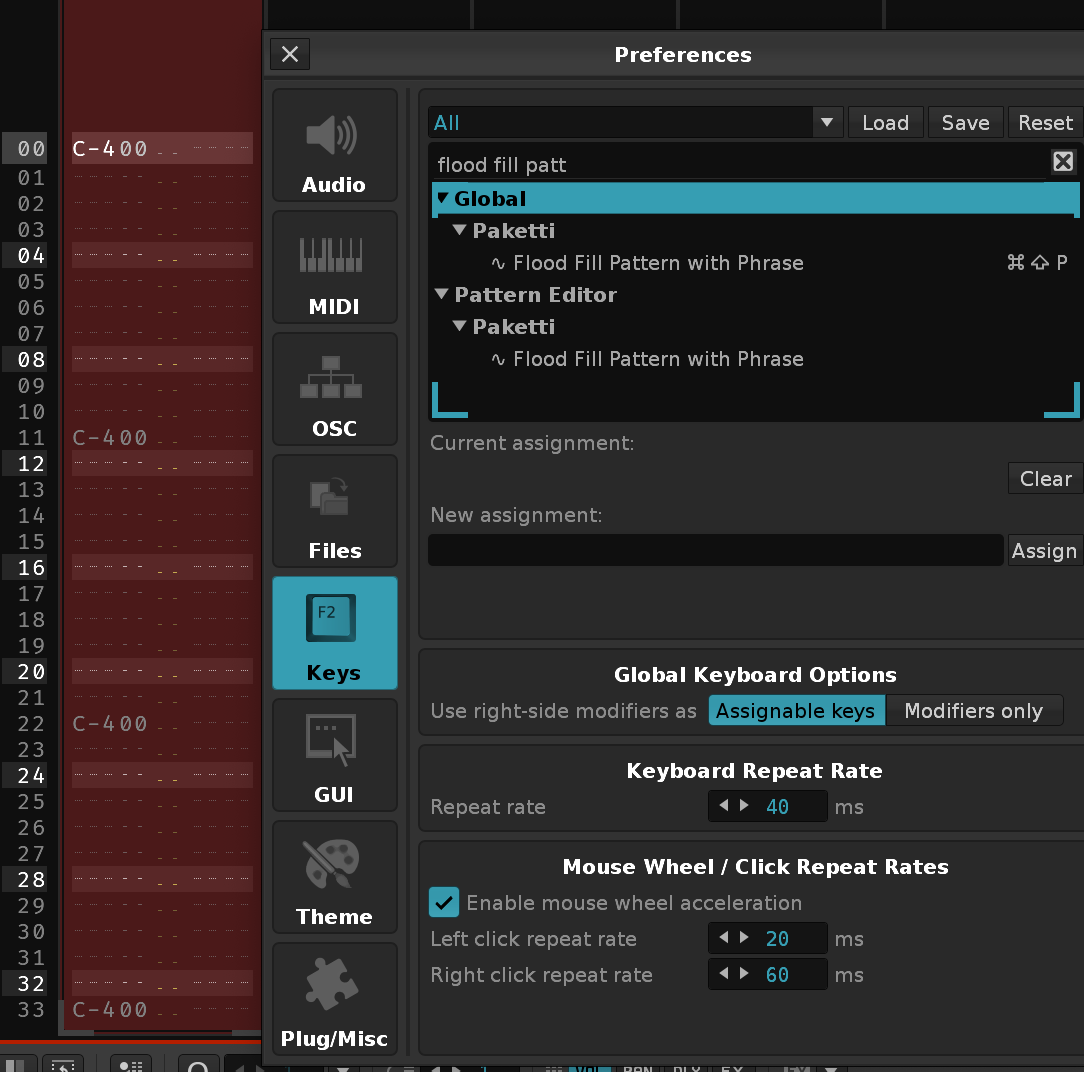Set right-side modifiers to Modifiers only
The width and height of the screenshot is (1084, 1072).
973,711
